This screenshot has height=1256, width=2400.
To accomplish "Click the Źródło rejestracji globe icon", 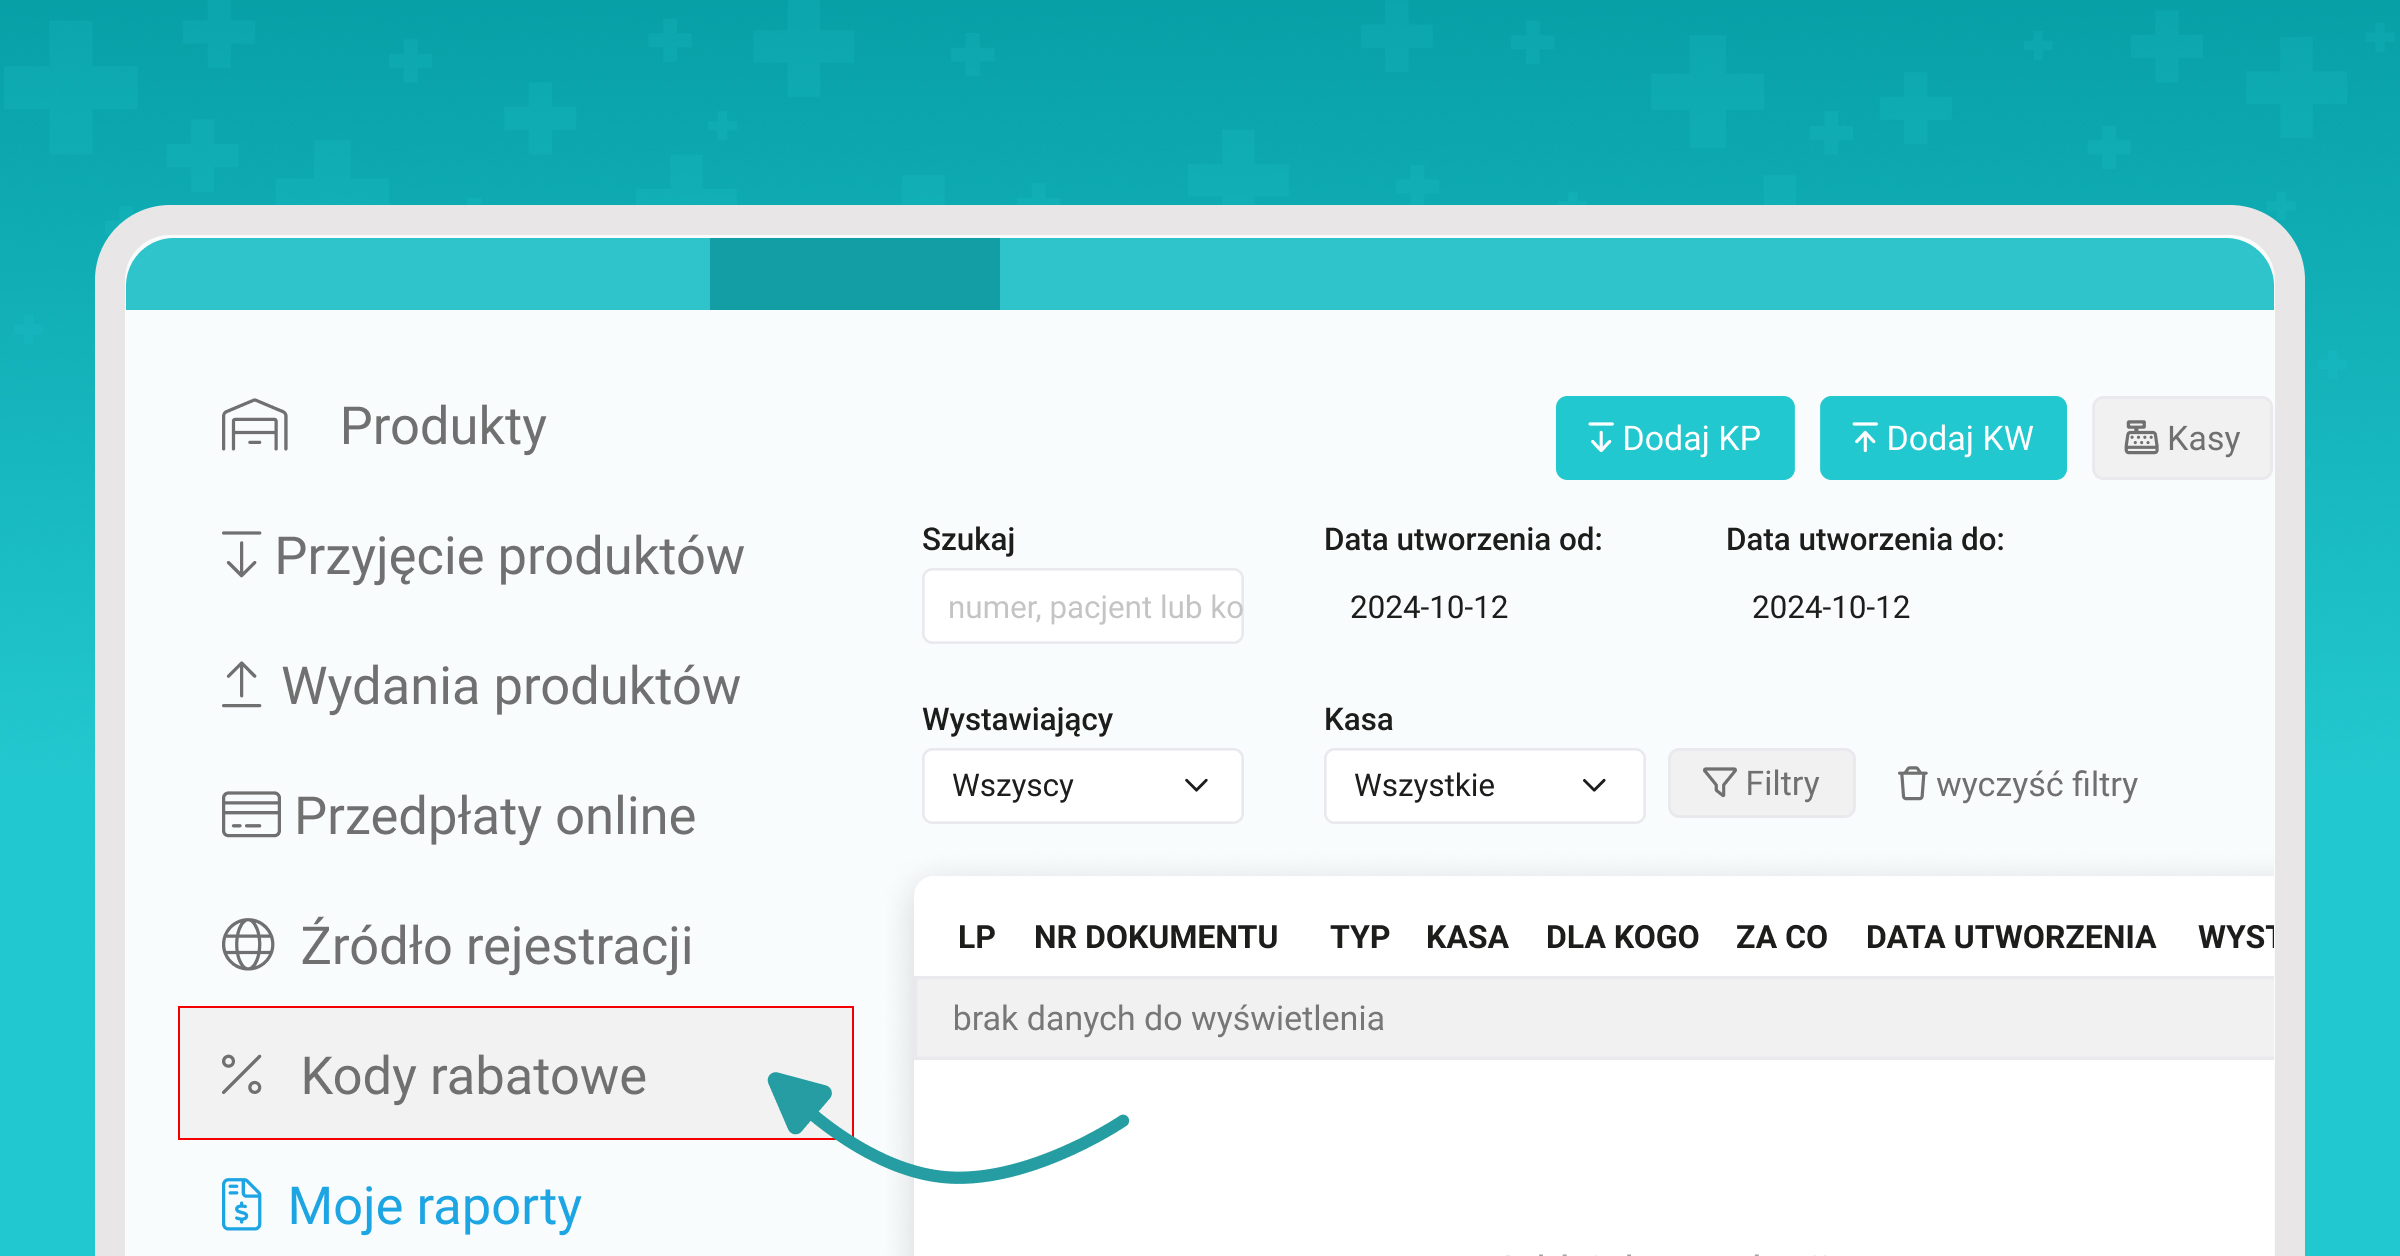I will pyautogui.click(x=248, y=944).
